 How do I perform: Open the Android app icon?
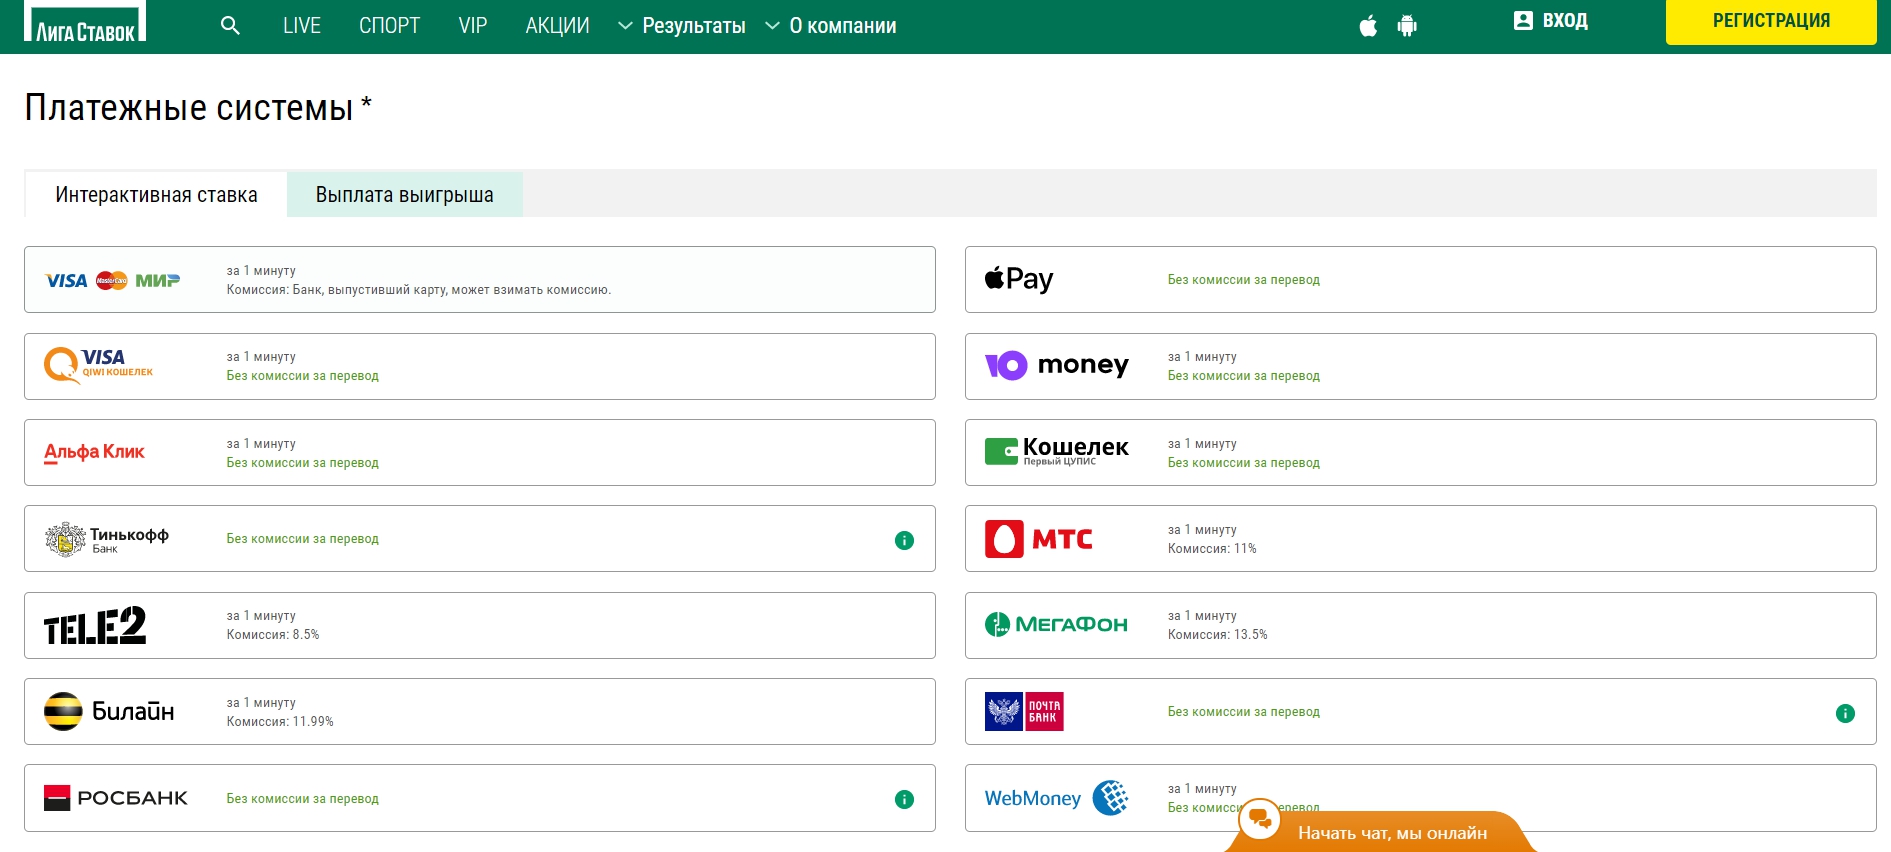point(1407,26)
